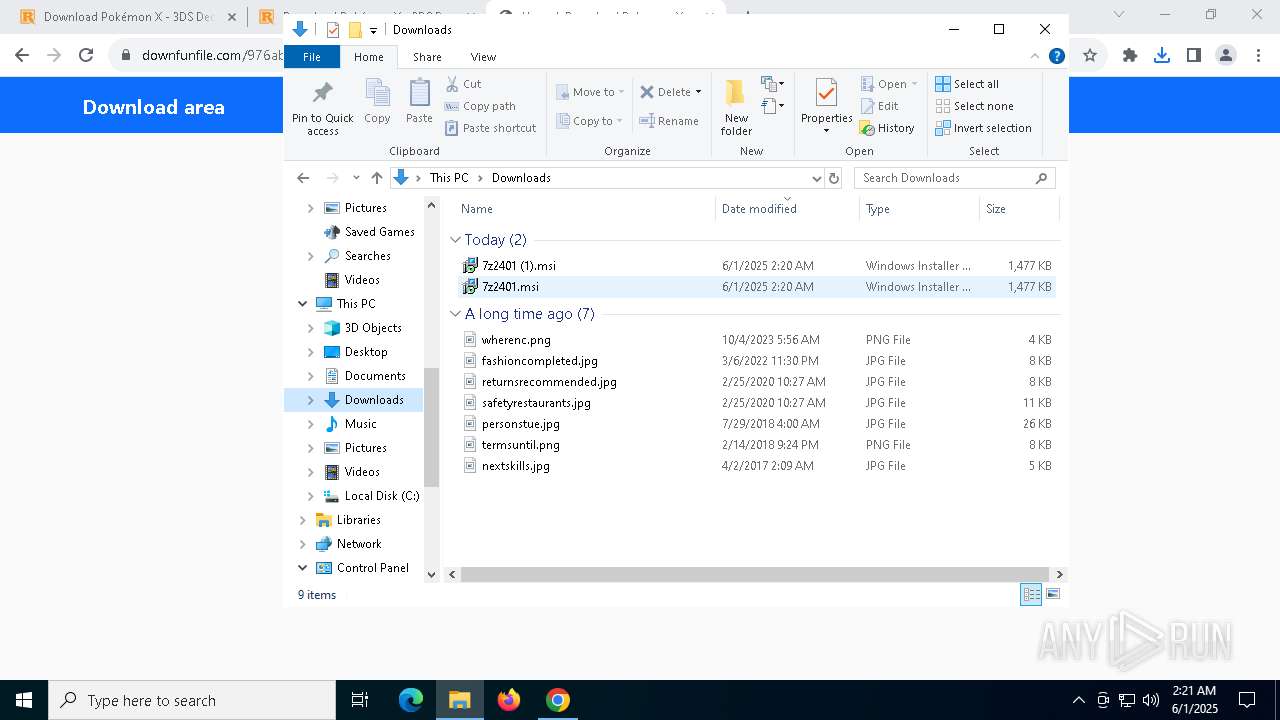Click Copy path in Clipboard group

480,106
